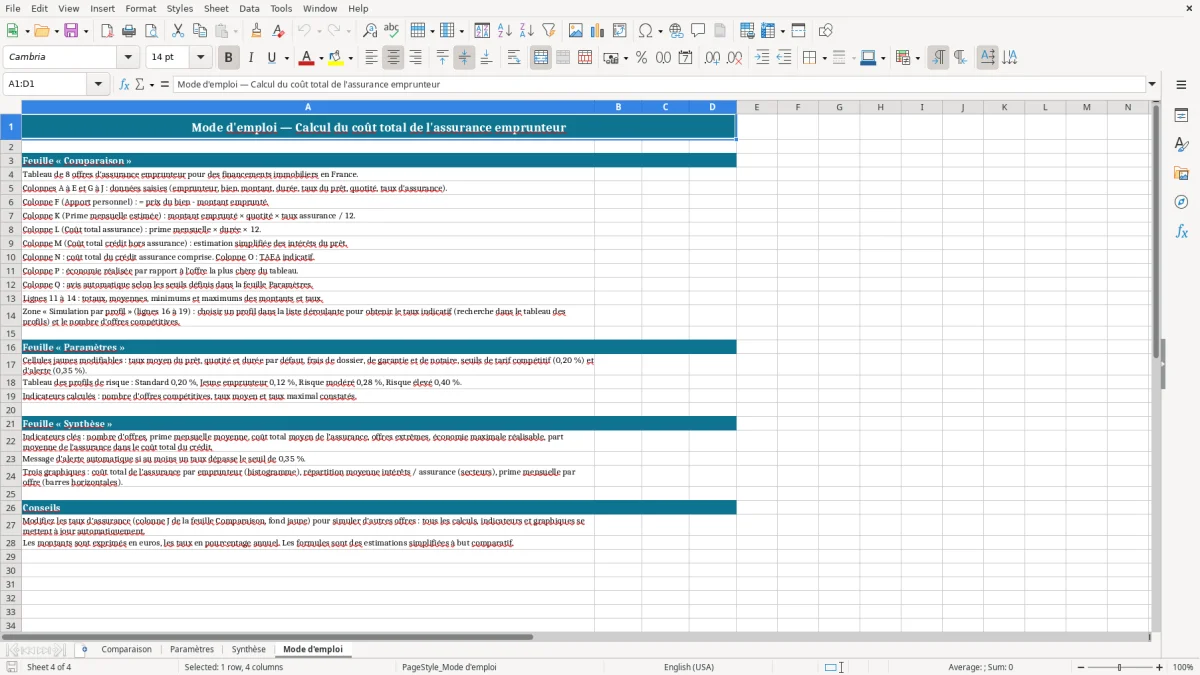Toggle Italic formatting
Screen dimensions: 1200x675
[x=250, y=58]
